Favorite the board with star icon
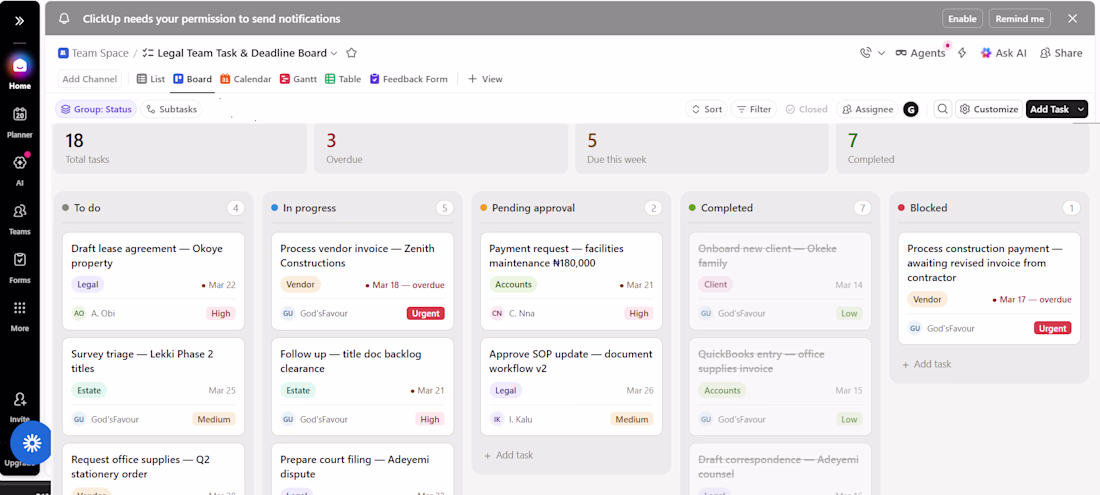Screen dimensions: 1100x495 352,53
